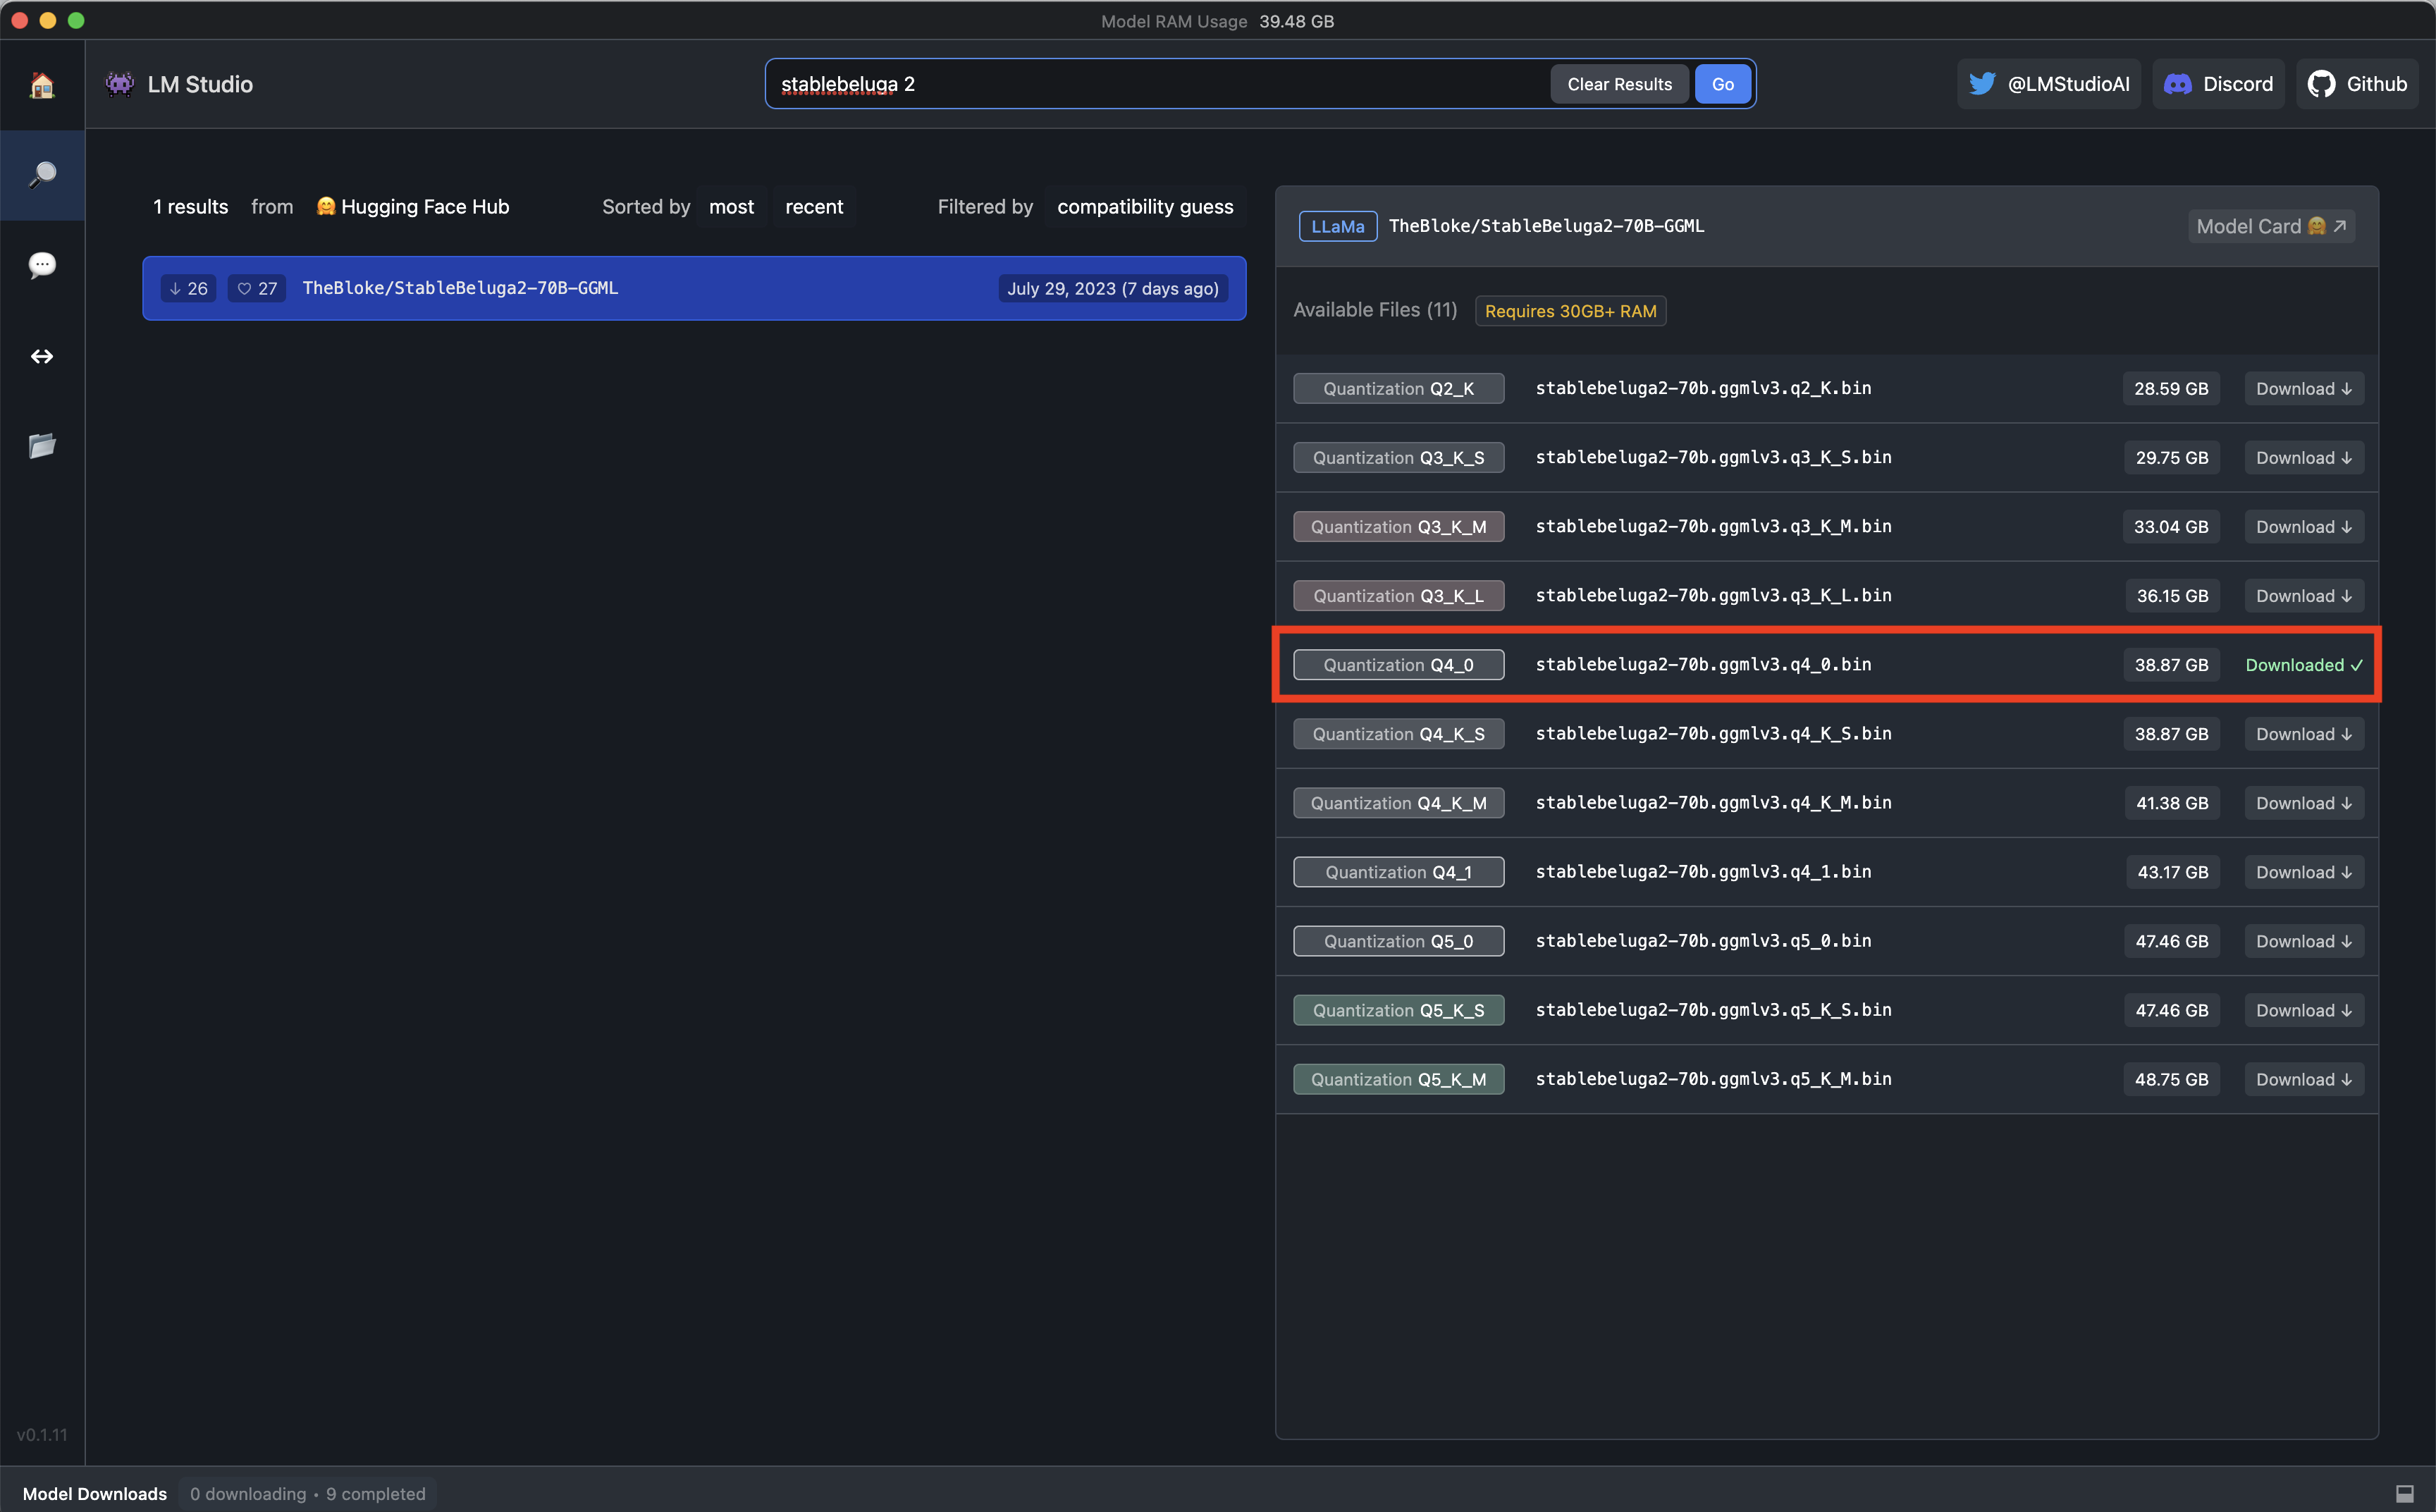Click the Available Files (11) heading
Image resolution: width=2436 pixels, height=1512 pixels.
[1375, 310]
